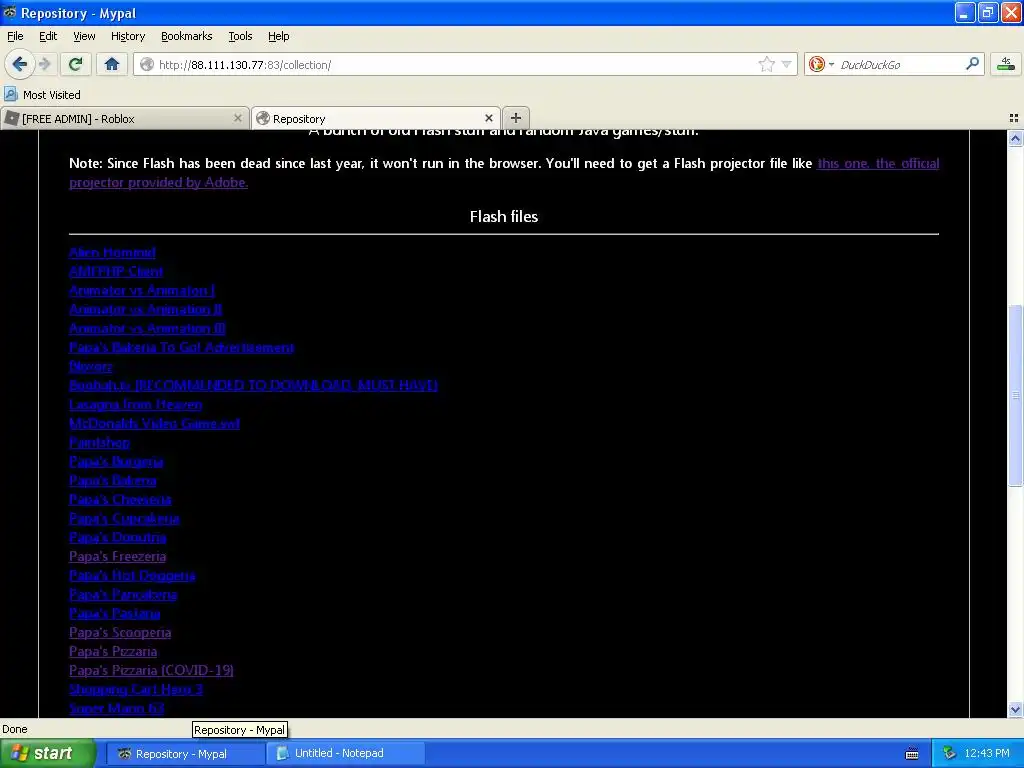The image size is (1024, 768).
Task: Open the Papa's Pancakeria link
Action: (x=123, y=594)
